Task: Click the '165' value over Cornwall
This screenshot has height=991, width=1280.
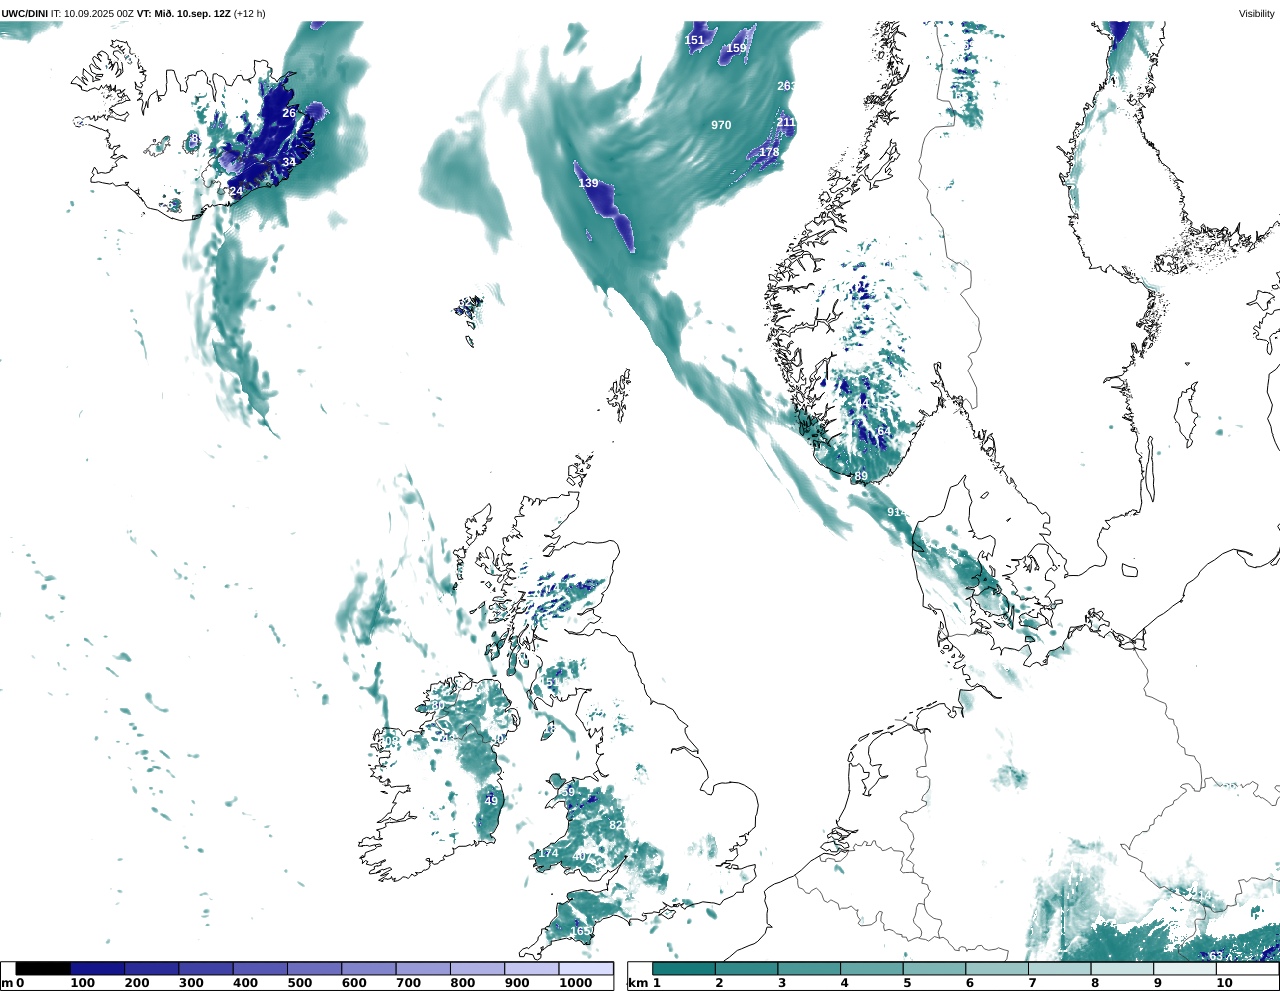Action: 580,931
